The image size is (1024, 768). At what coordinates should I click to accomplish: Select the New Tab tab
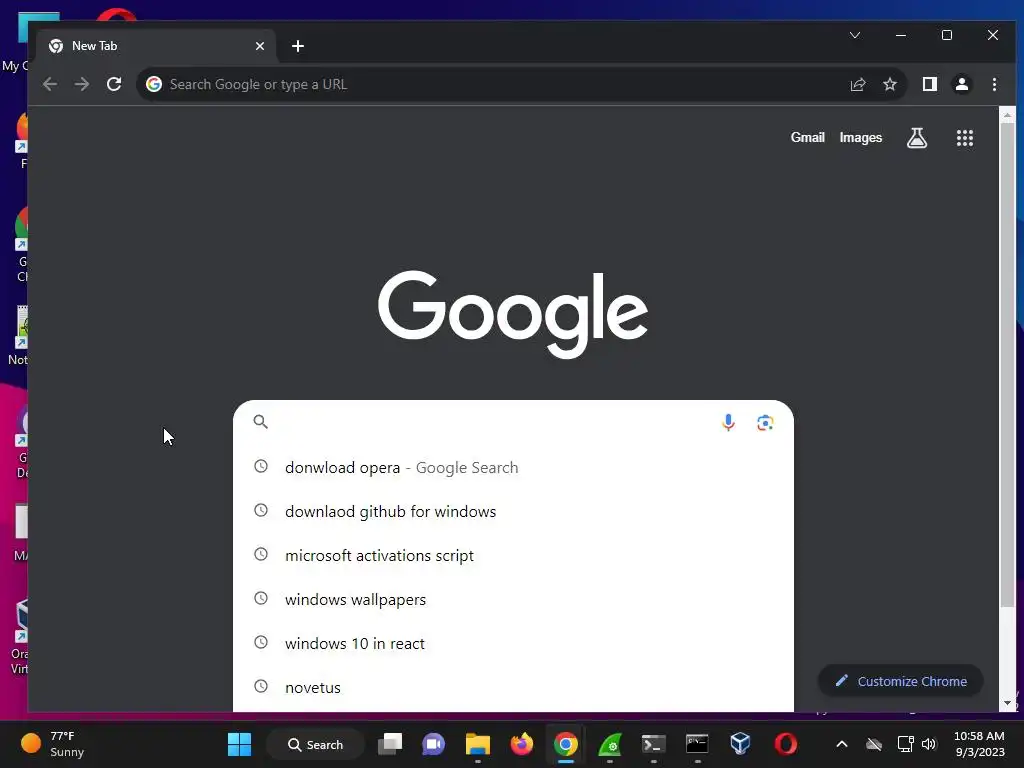click(x=157, y=46)
